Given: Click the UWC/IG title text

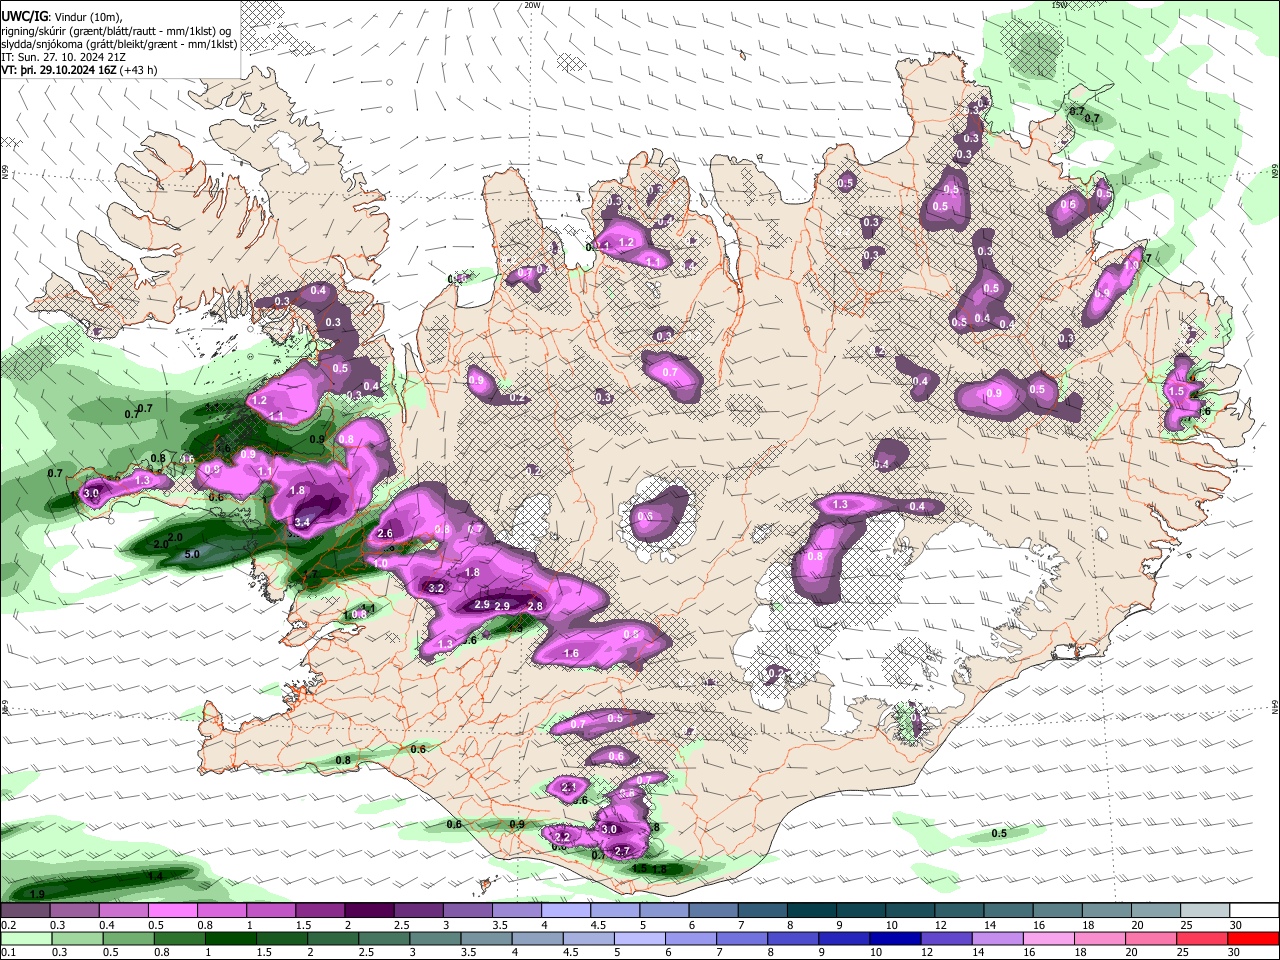Looking at the screenshot, I should coord(24,17).
